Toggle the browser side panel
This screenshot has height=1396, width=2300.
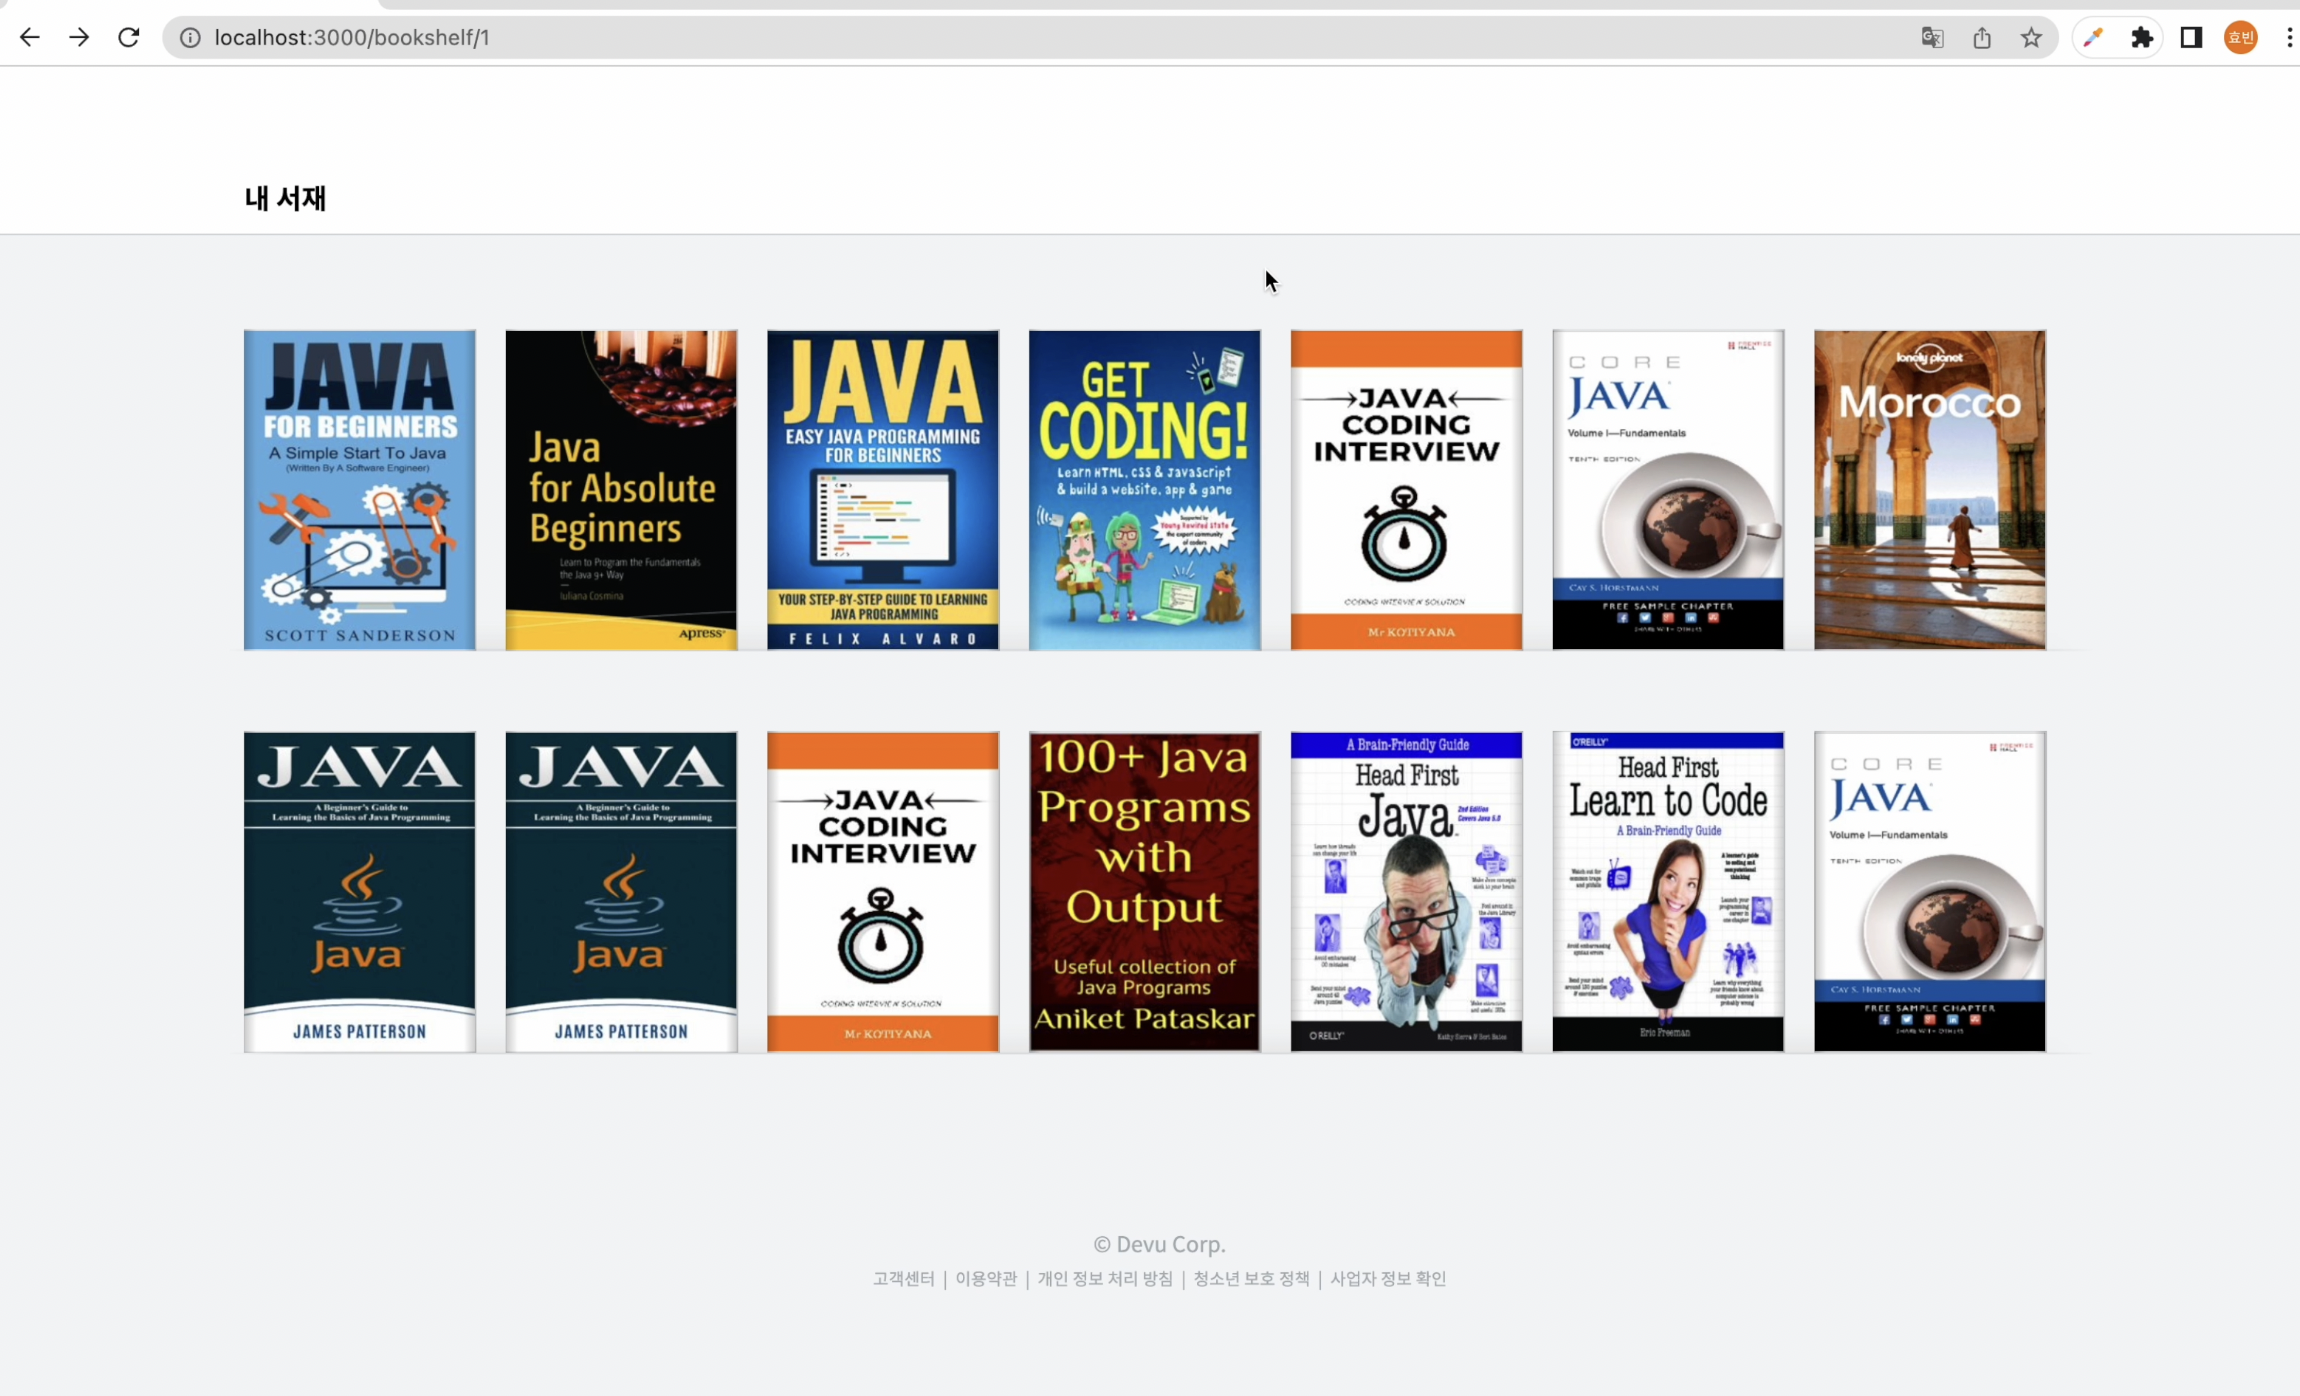point(2192,38)
